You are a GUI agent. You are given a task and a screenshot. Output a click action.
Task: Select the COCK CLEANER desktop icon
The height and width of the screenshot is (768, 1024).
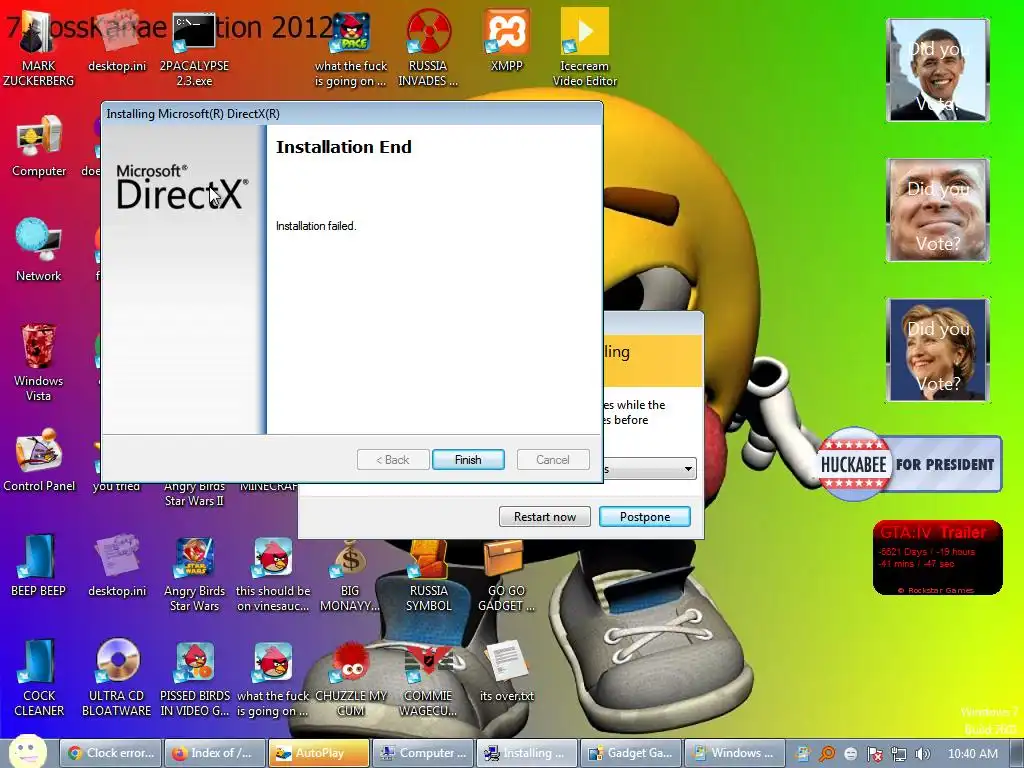39,678
